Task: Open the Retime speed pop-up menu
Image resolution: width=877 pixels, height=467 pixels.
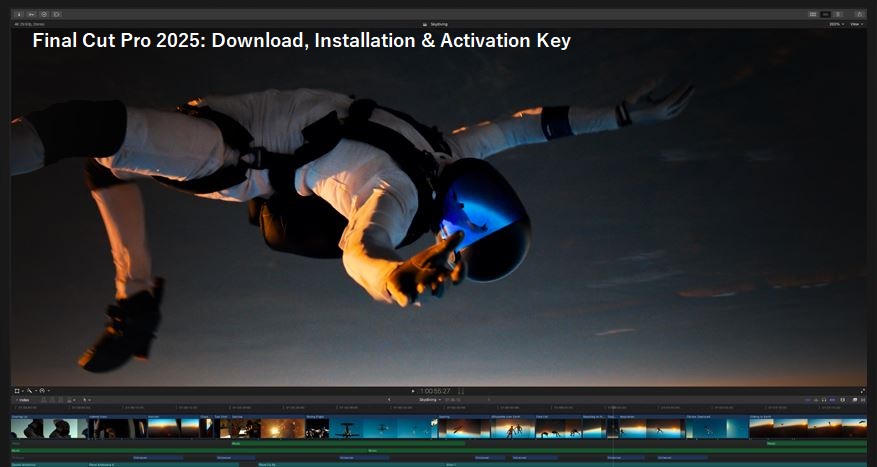Action: 44,390
